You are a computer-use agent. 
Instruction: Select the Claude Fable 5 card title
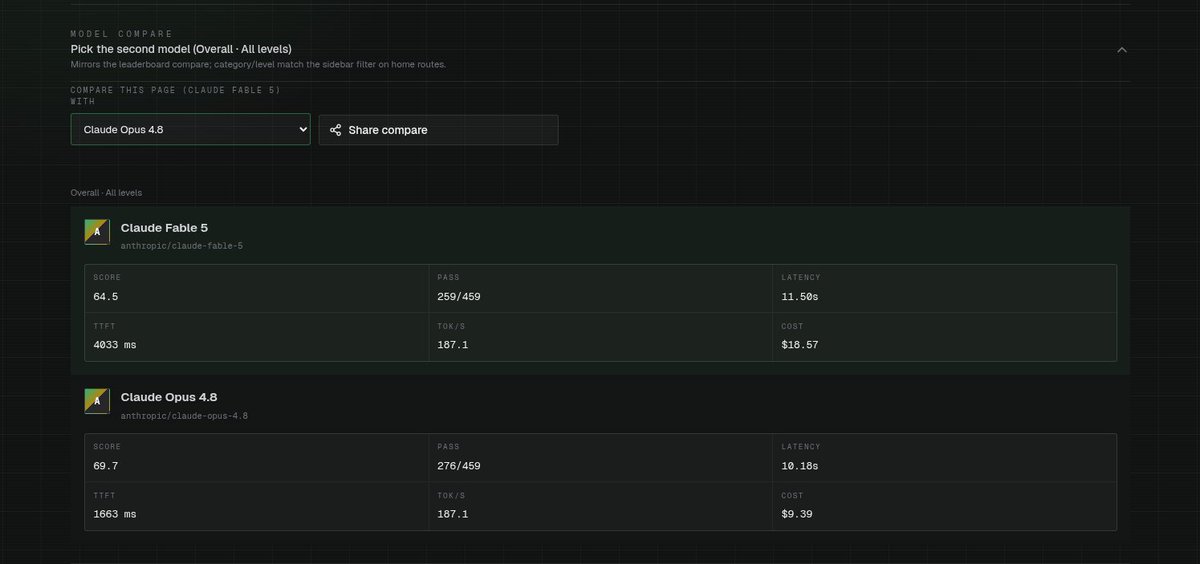tap(164, 227)
